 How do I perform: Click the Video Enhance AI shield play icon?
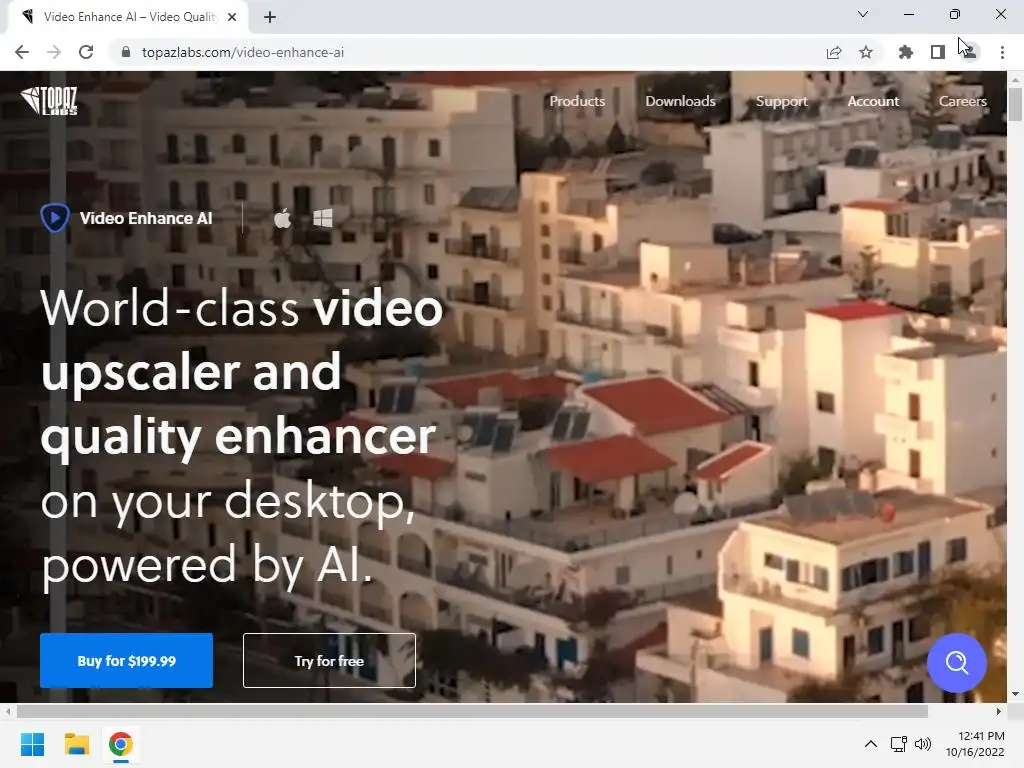pyautogui.click(x=55, y=217)
